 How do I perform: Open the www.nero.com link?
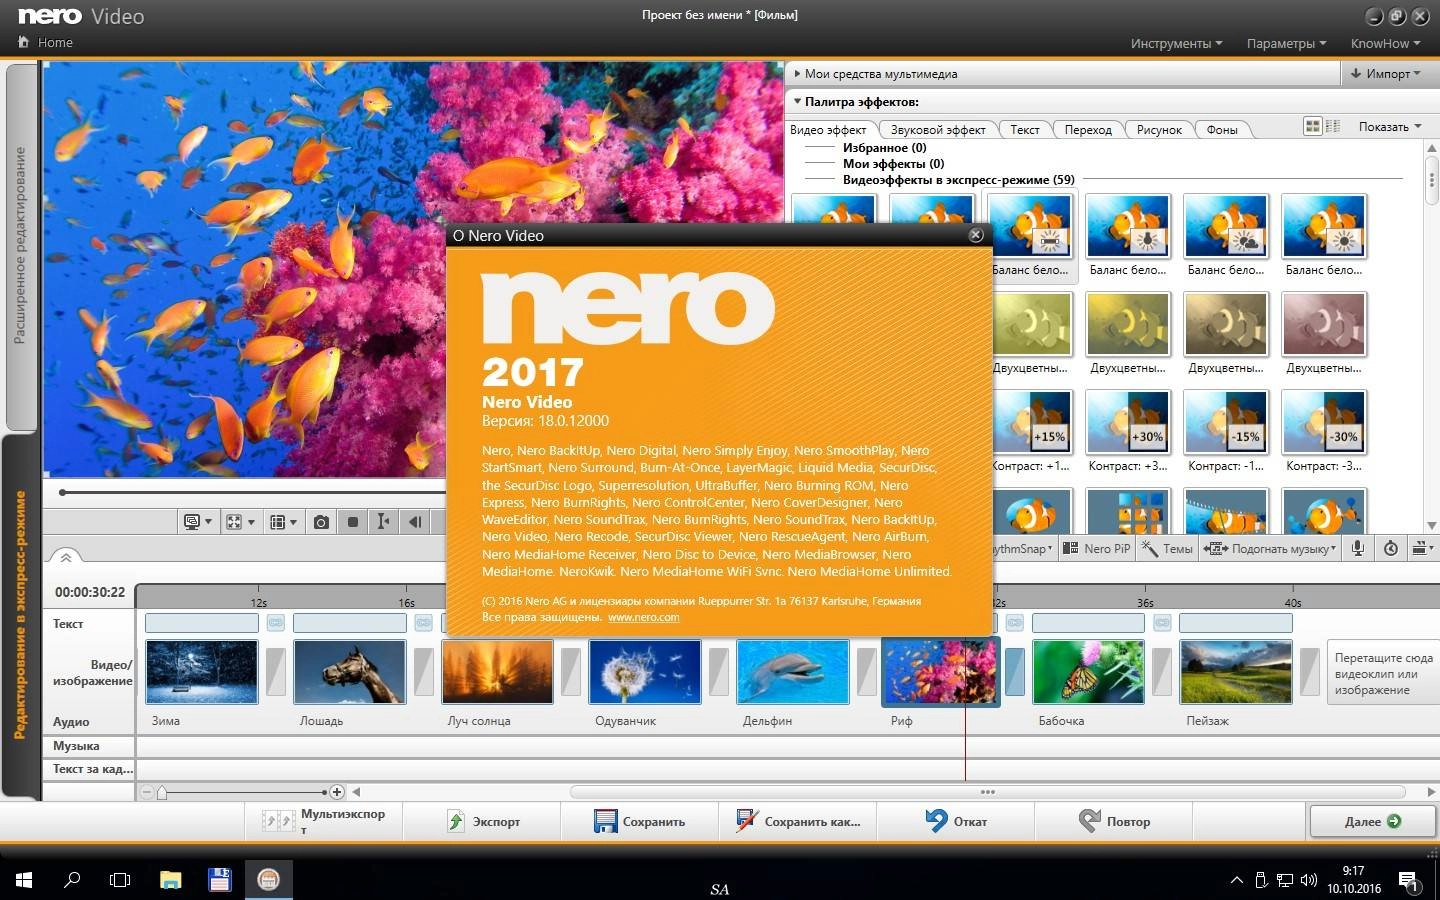pos(643,617)
